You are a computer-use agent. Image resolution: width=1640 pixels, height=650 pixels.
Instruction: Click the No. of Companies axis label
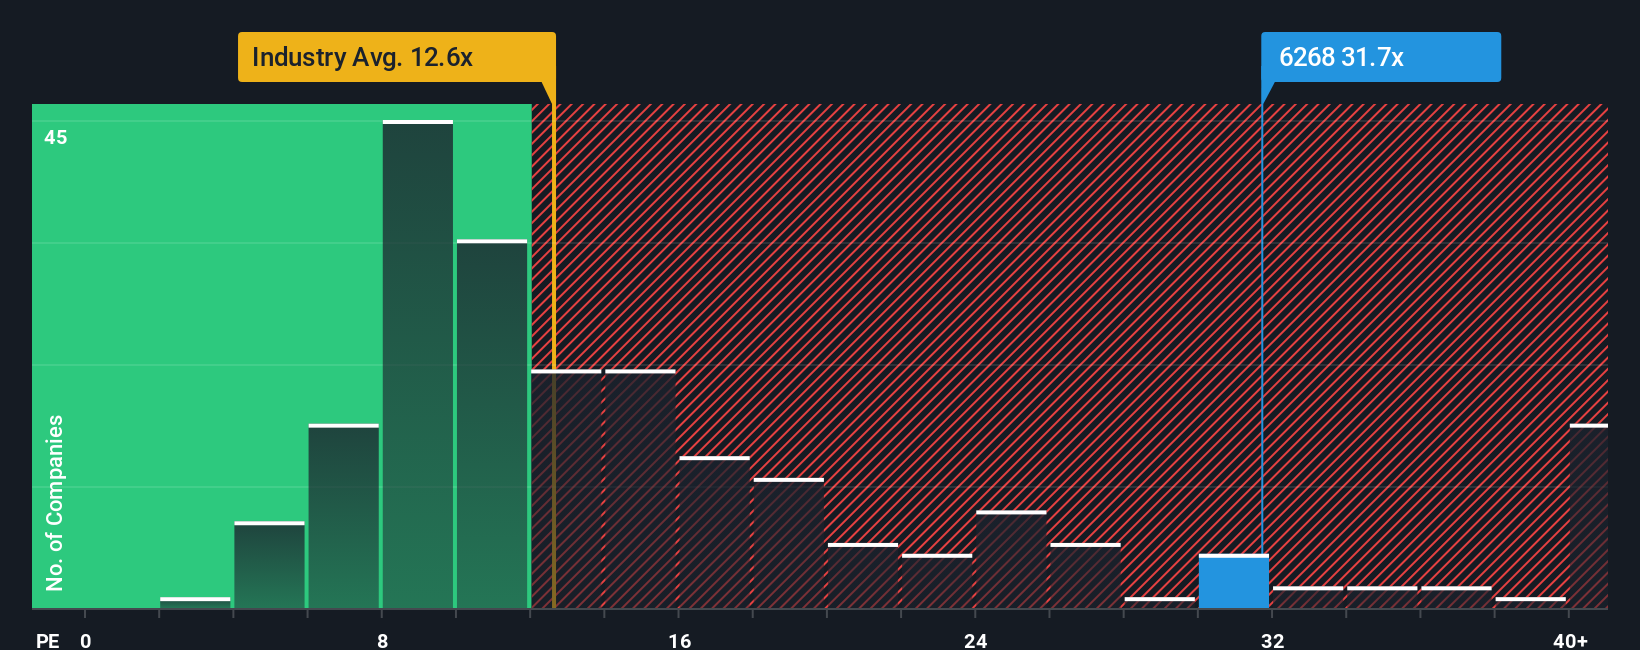[55, 502]
